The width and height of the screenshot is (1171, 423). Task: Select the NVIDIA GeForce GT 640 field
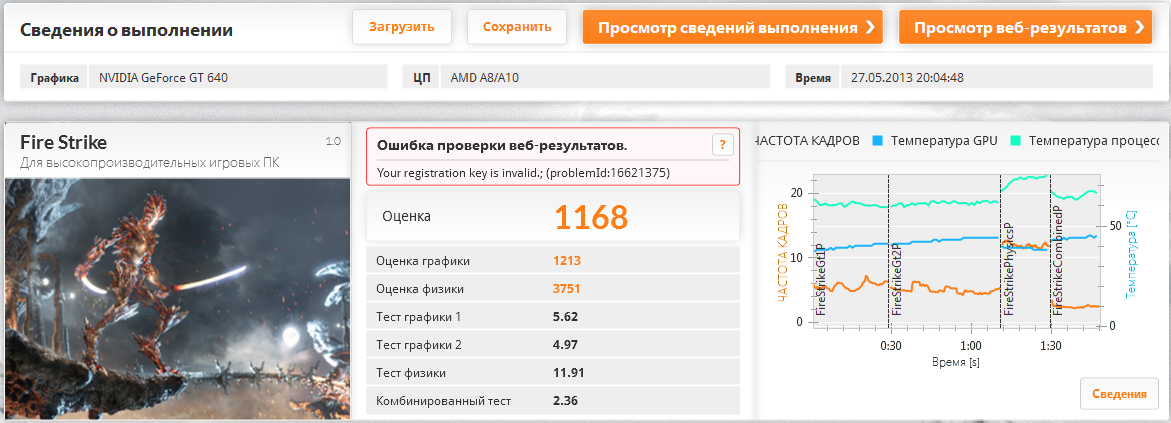click(x=238, y=77)
